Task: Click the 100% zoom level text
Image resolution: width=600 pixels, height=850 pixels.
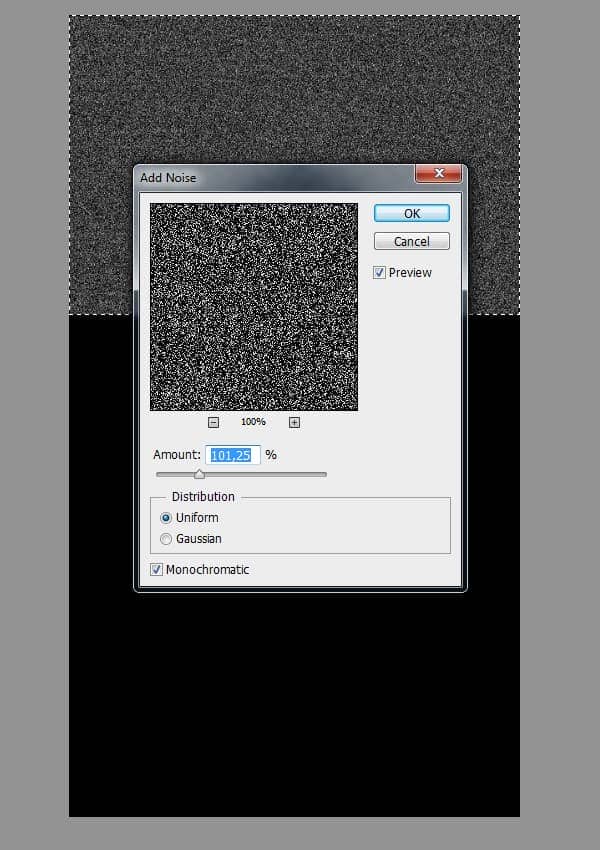Action: [253, 422]
